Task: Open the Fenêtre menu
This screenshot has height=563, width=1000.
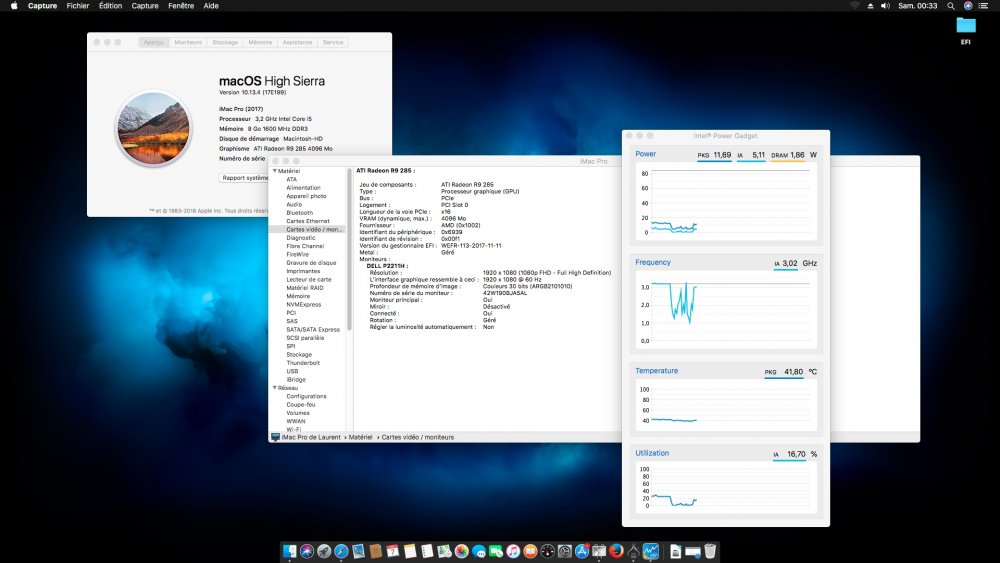Action: 181,6
